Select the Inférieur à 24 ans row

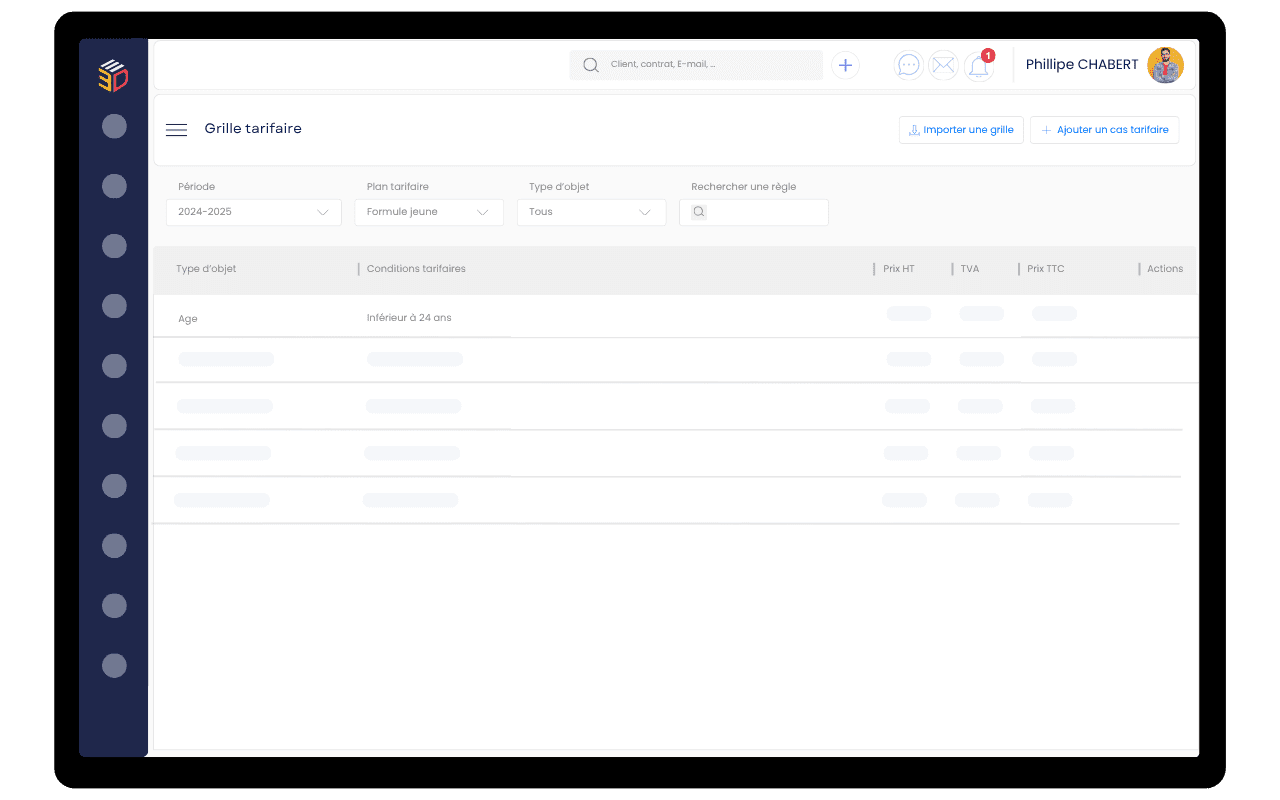[x=409, y=317]
